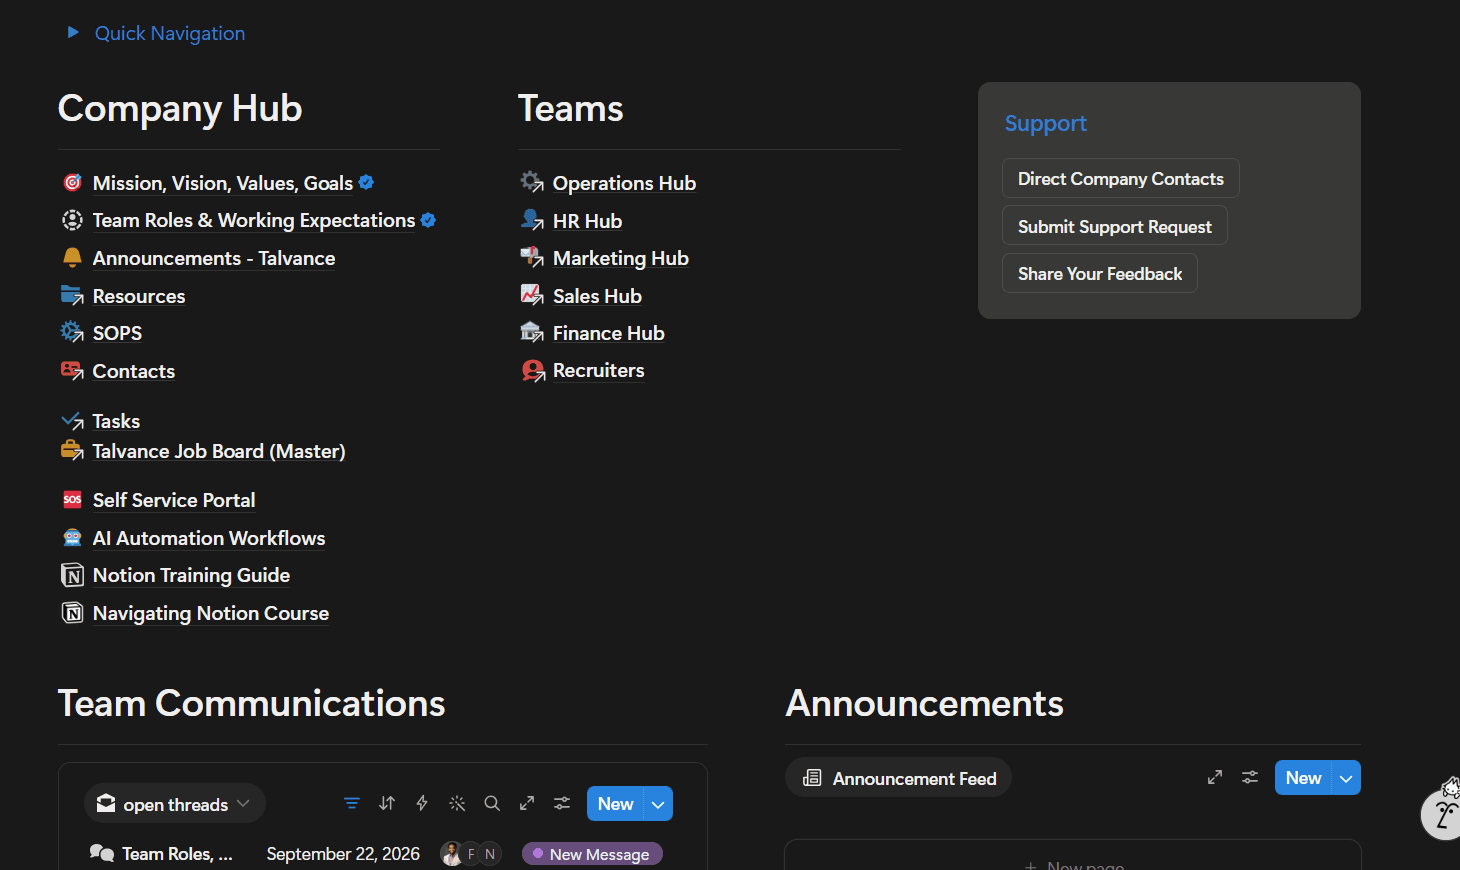
Task: Open view settings for Announcement Feed
Action: pyautogui.click(x=1250, y=777)
